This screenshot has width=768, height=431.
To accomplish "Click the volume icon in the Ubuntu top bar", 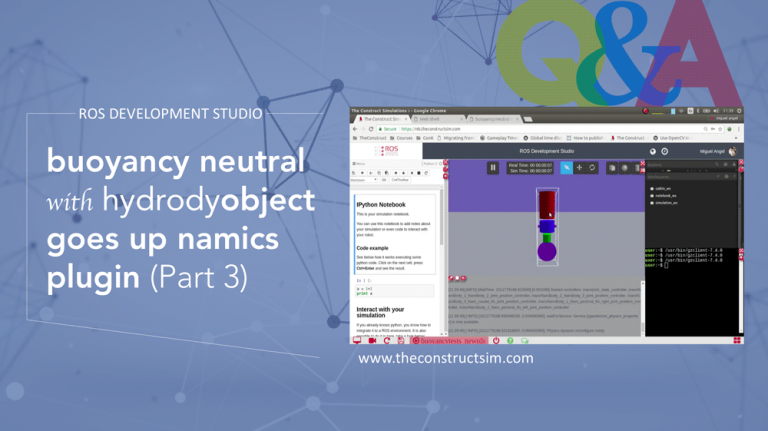I will click(716, 111).
